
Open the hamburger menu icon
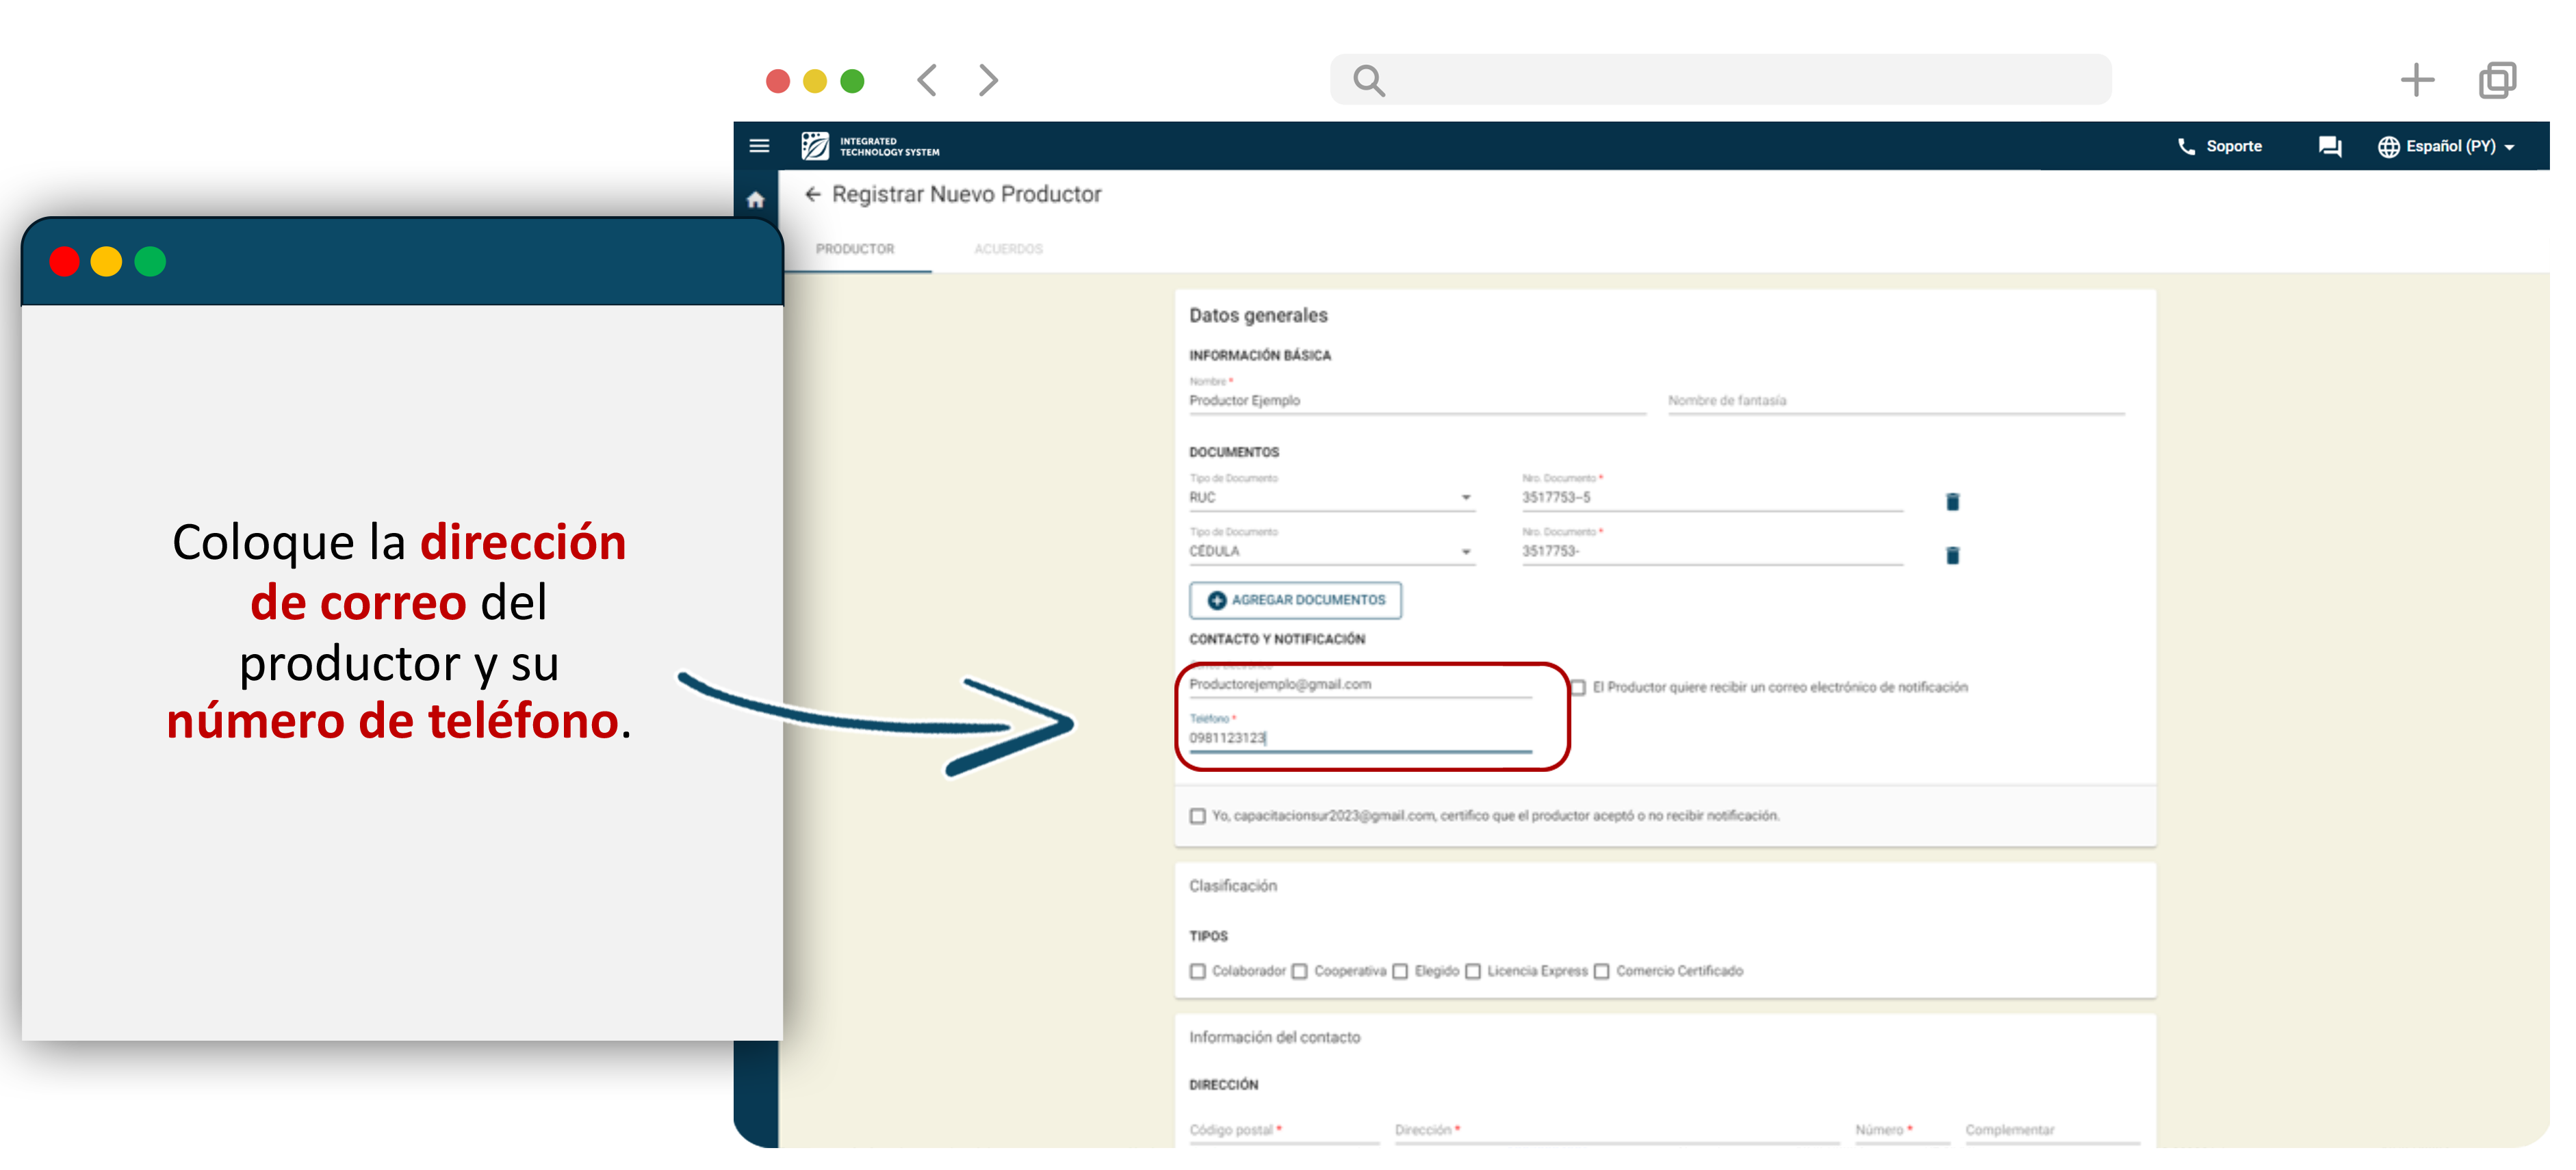(759, 146)
